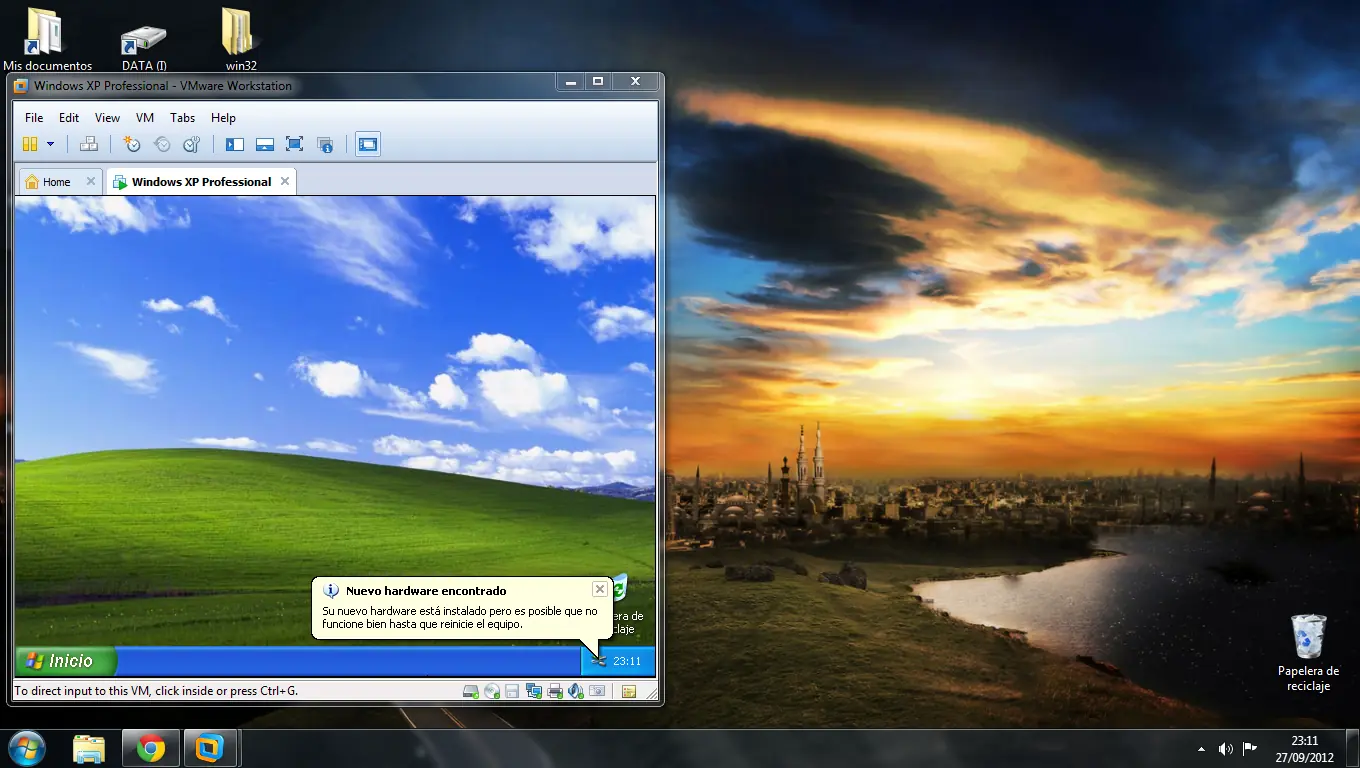This screenshot has width=1360, height=768.
Task: Open the Action Center flag icon
Action: (1250, 748)
